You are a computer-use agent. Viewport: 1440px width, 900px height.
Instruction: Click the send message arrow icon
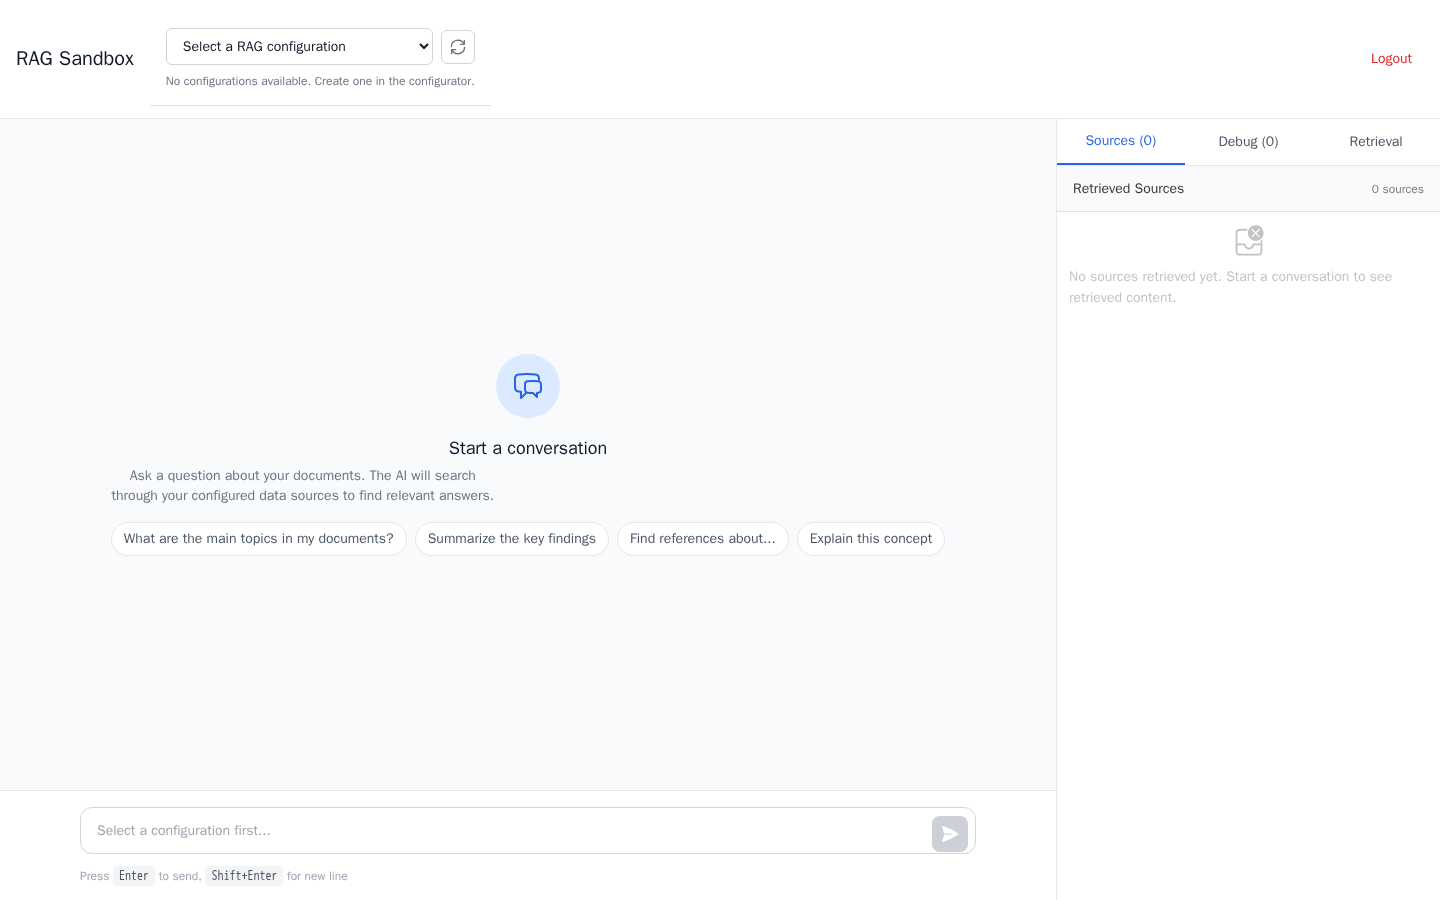coord(950,834)
